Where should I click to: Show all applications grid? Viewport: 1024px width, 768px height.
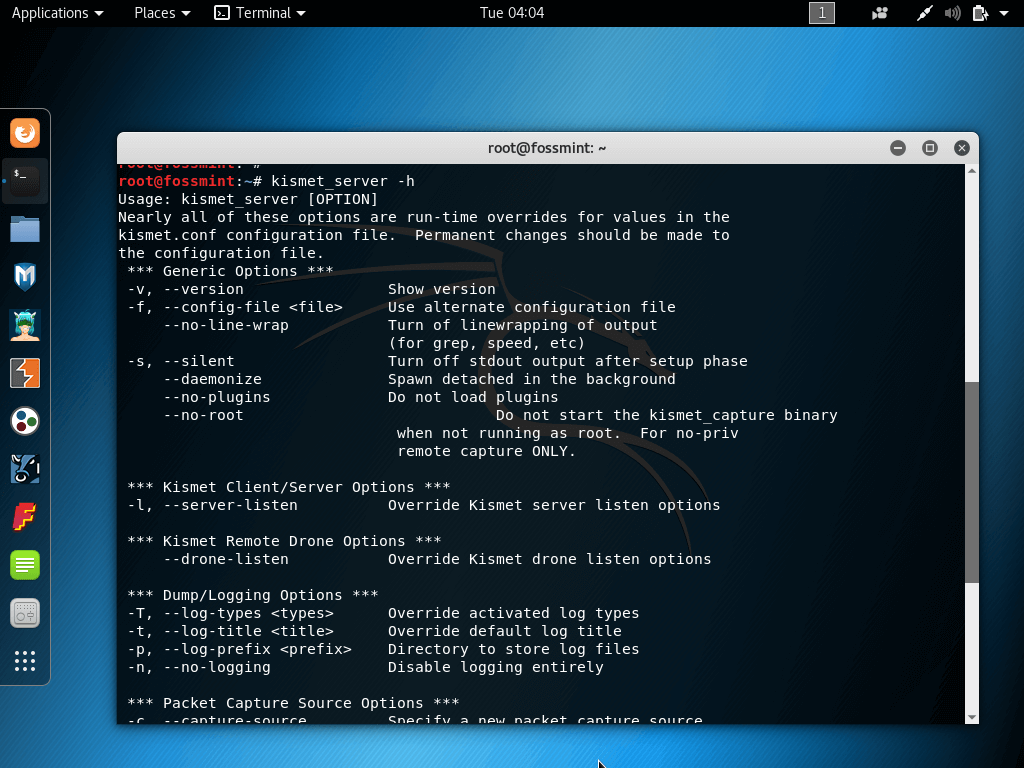25,661
